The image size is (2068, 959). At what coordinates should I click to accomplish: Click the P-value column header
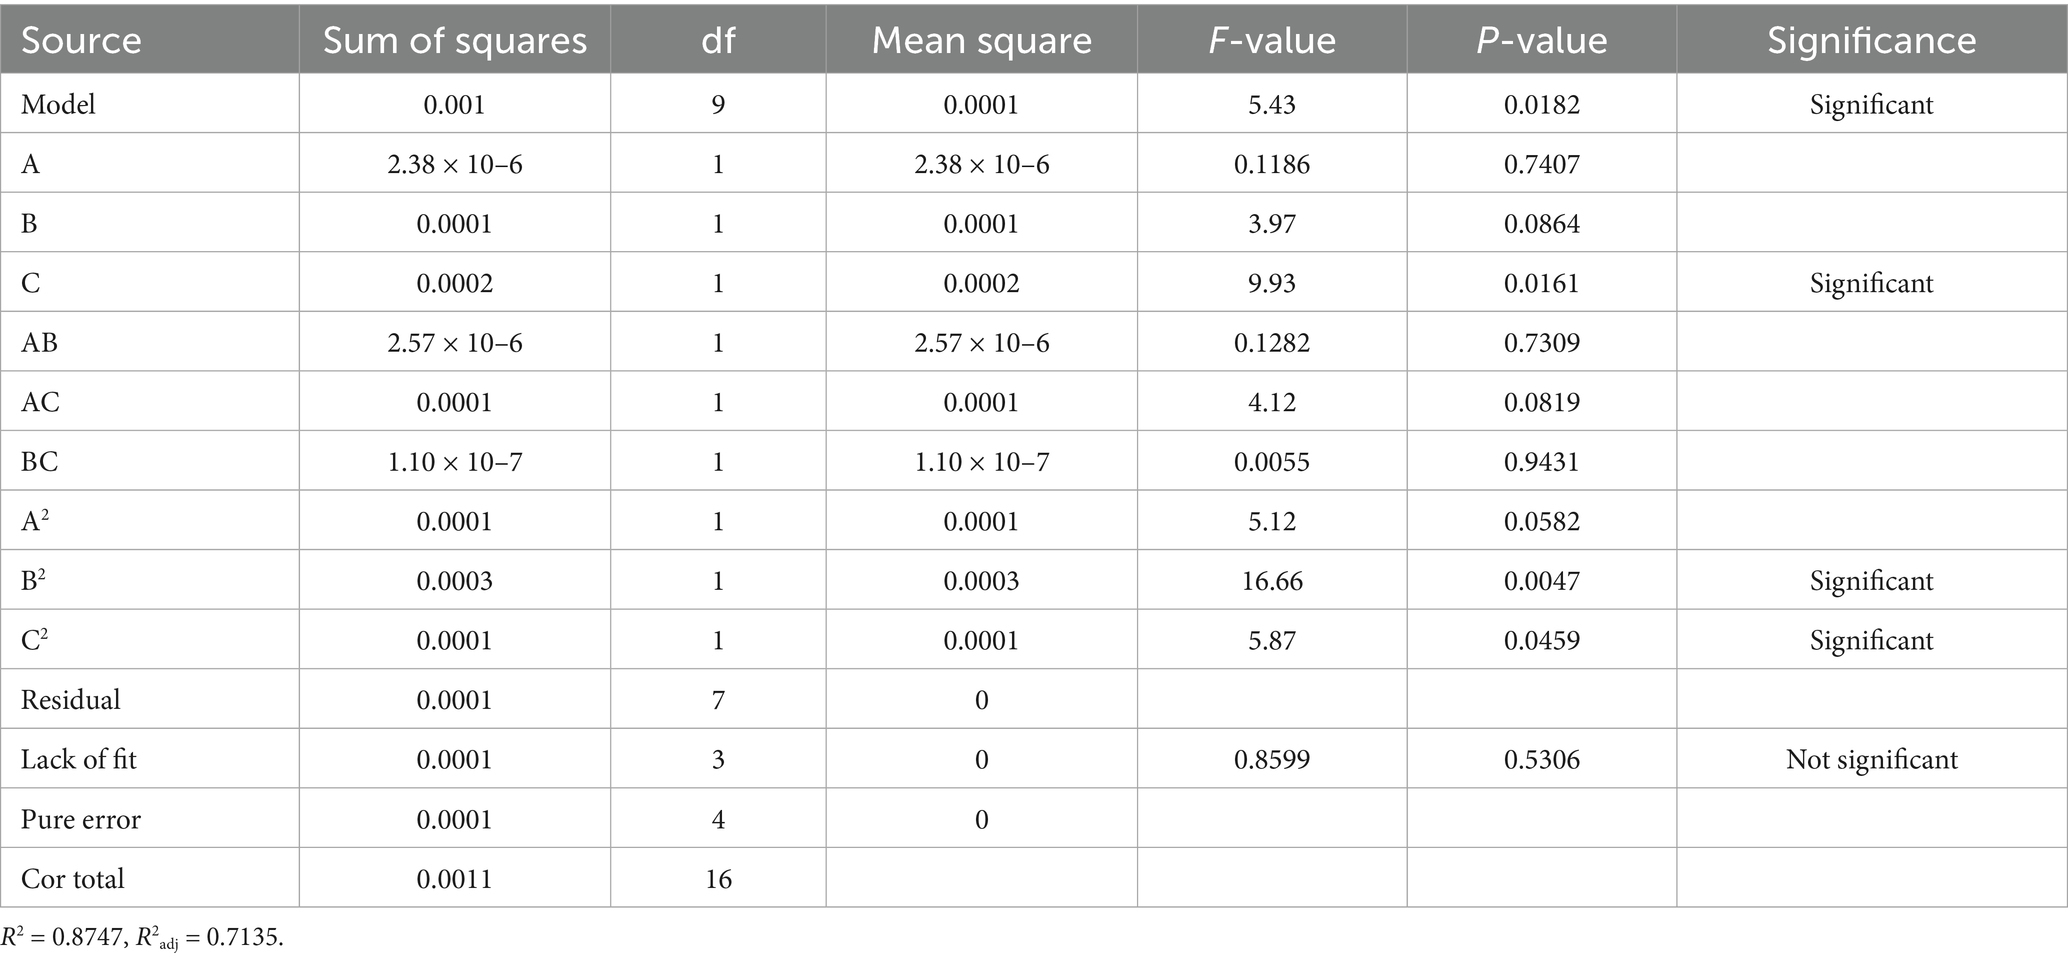pos(1541,40)
